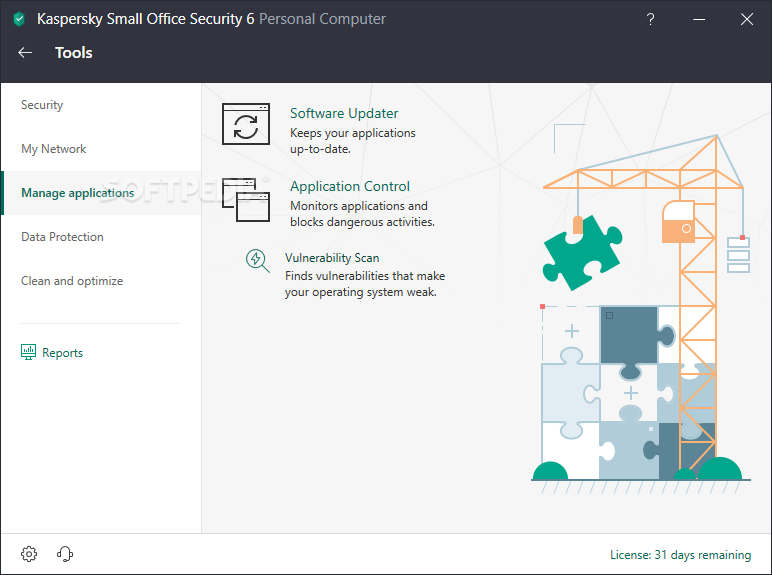772x575 pixels.
Task: Click the 'Keeps your applications up-to-date.' description
Action: point(353,141)
